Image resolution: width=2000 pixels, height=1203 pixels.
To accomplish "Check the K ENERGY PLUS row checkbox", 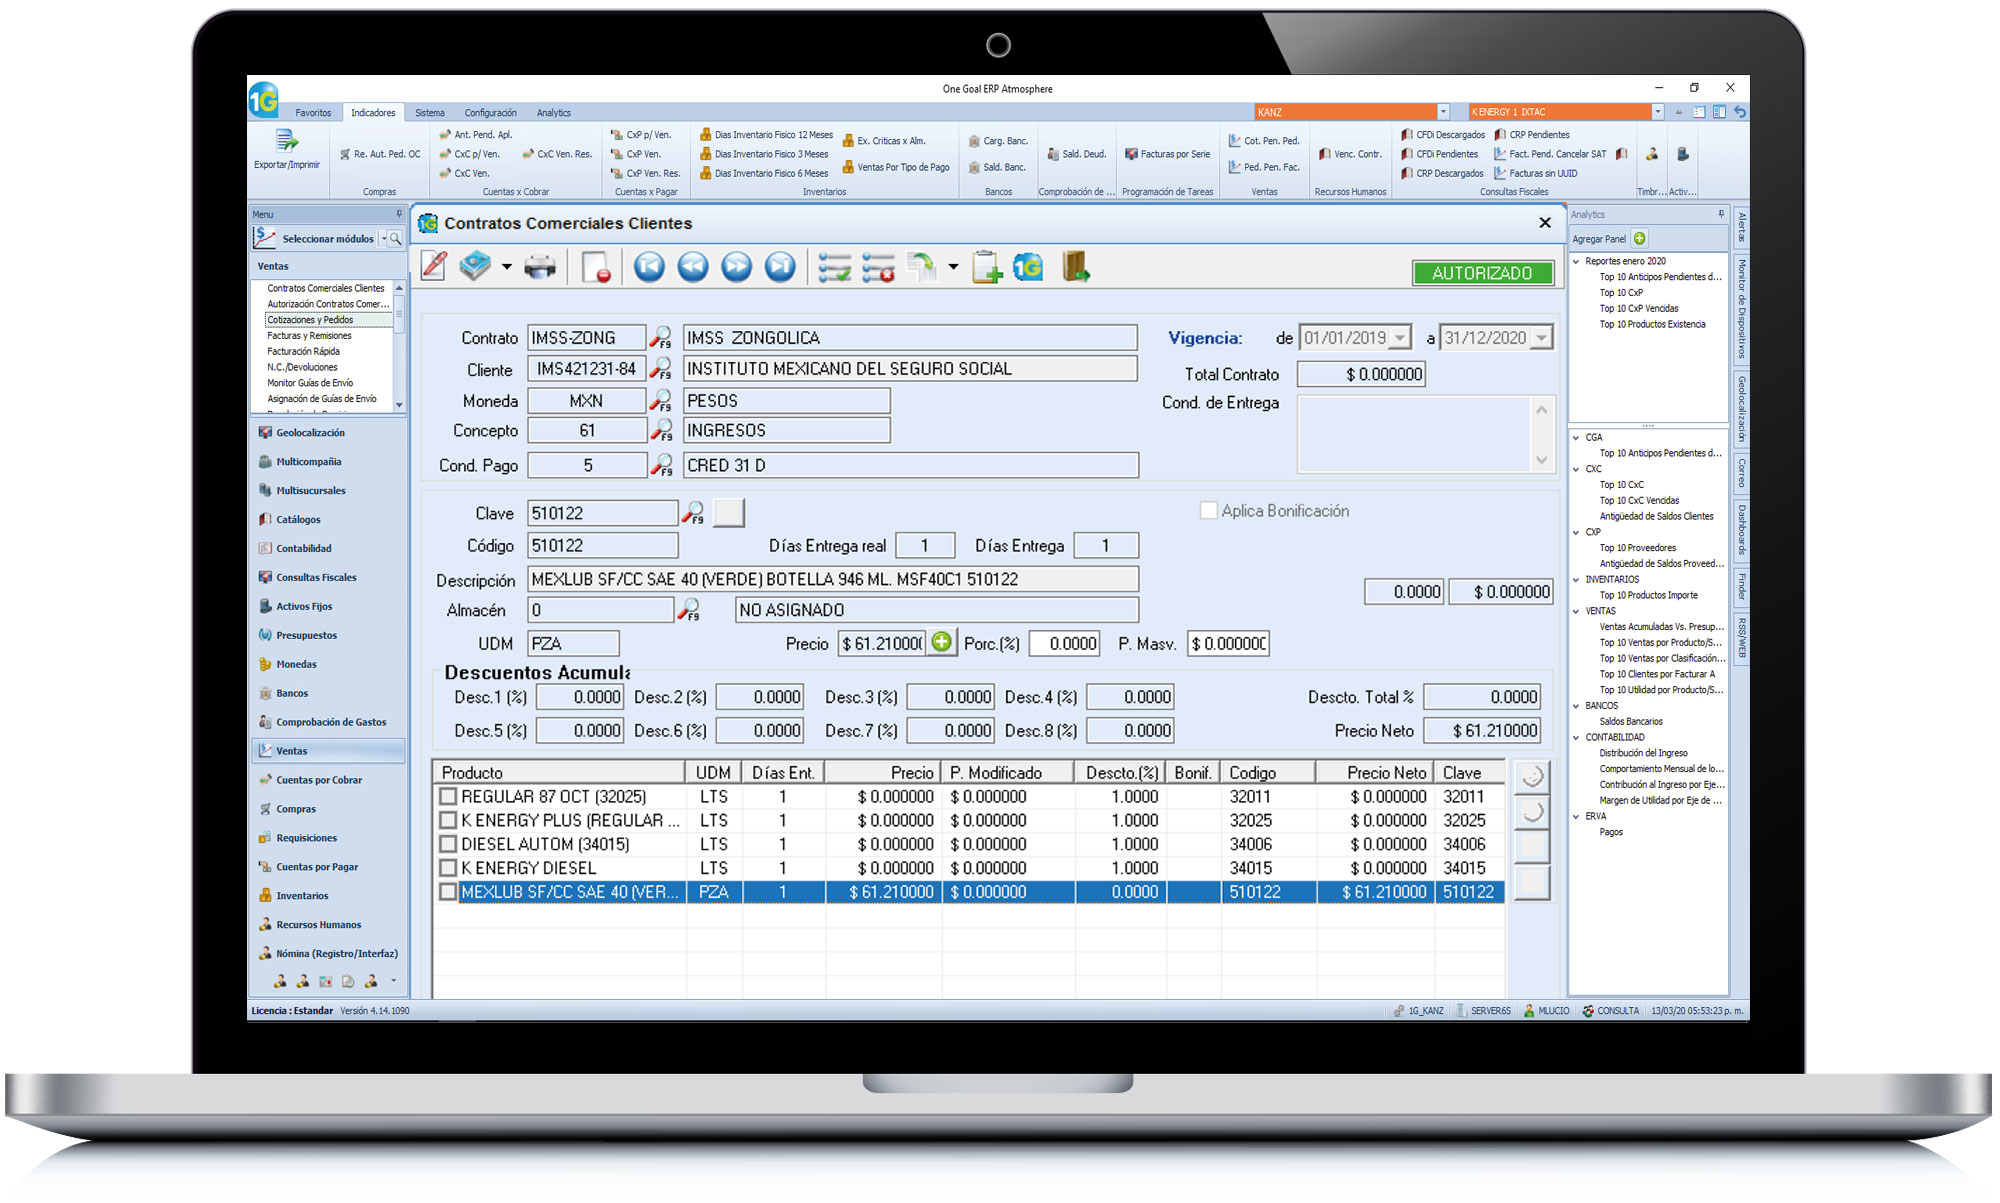I will click(x=448, y=821).
